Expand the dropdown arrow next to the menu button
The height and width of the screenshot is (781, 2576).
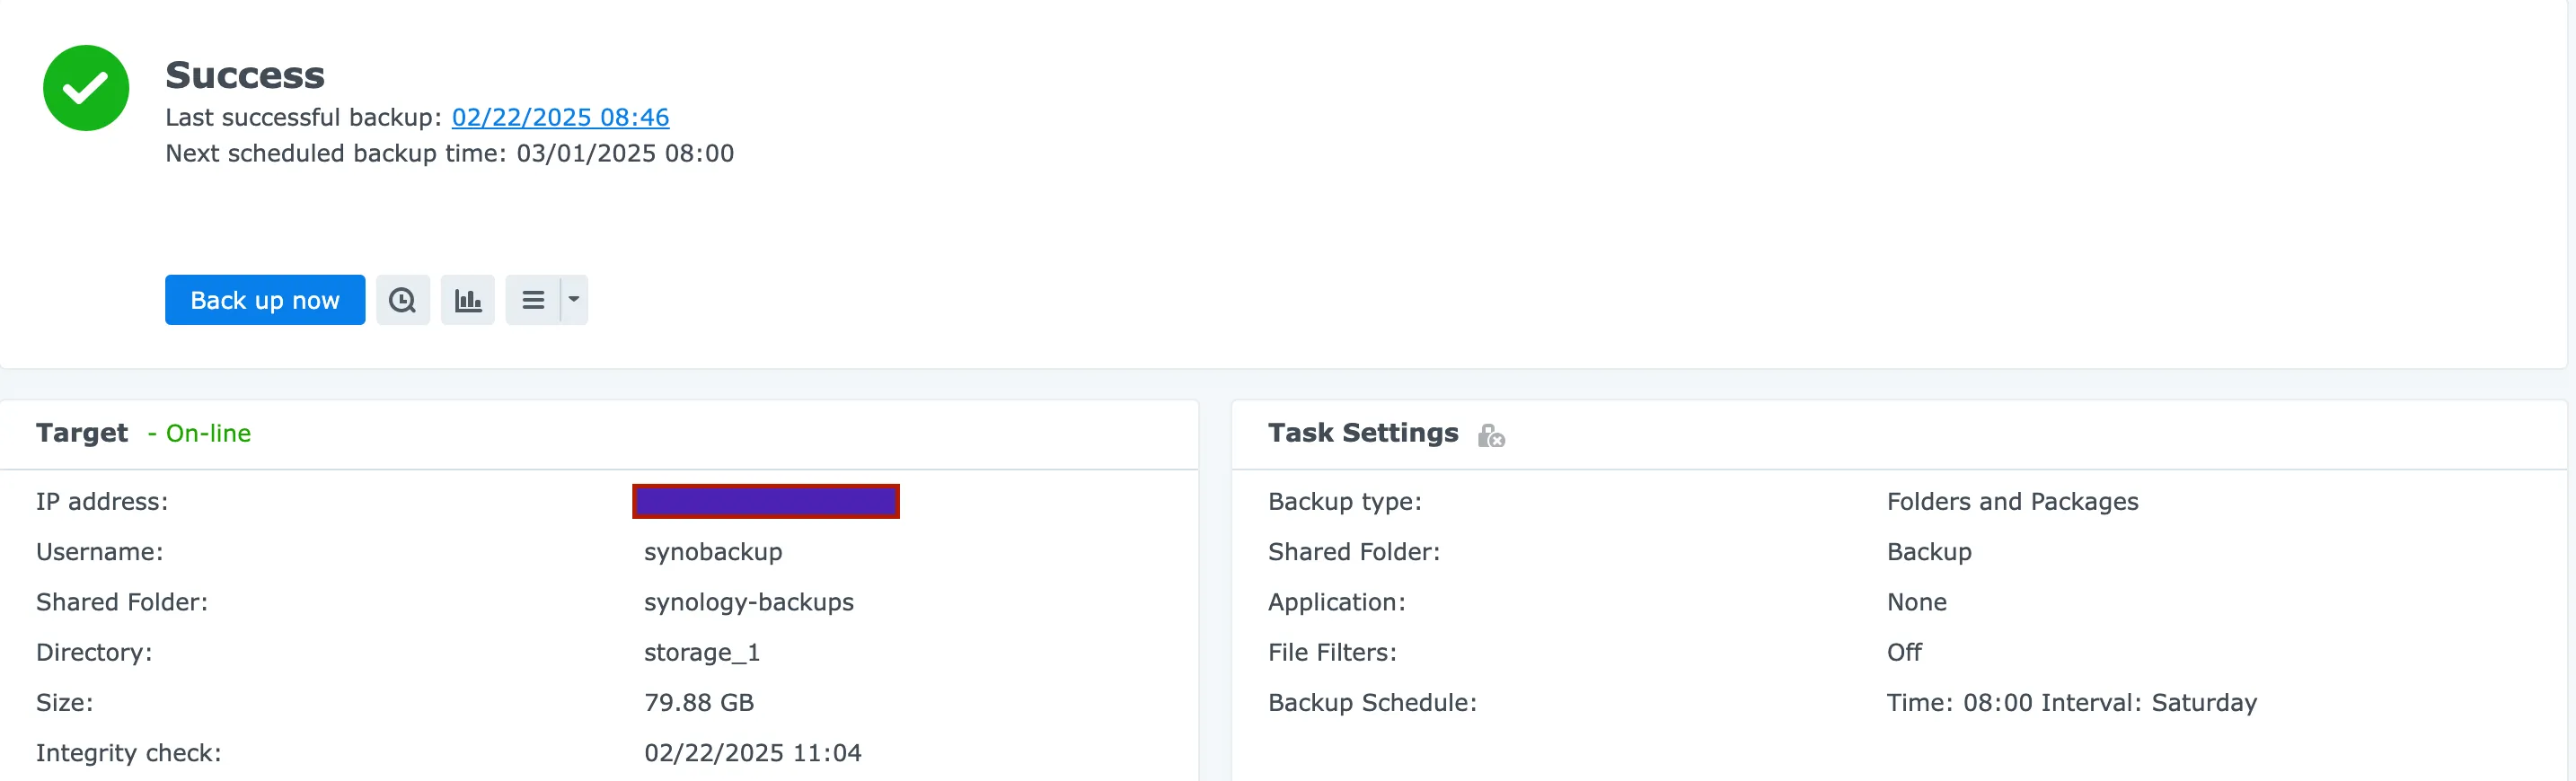coord(574,300)
